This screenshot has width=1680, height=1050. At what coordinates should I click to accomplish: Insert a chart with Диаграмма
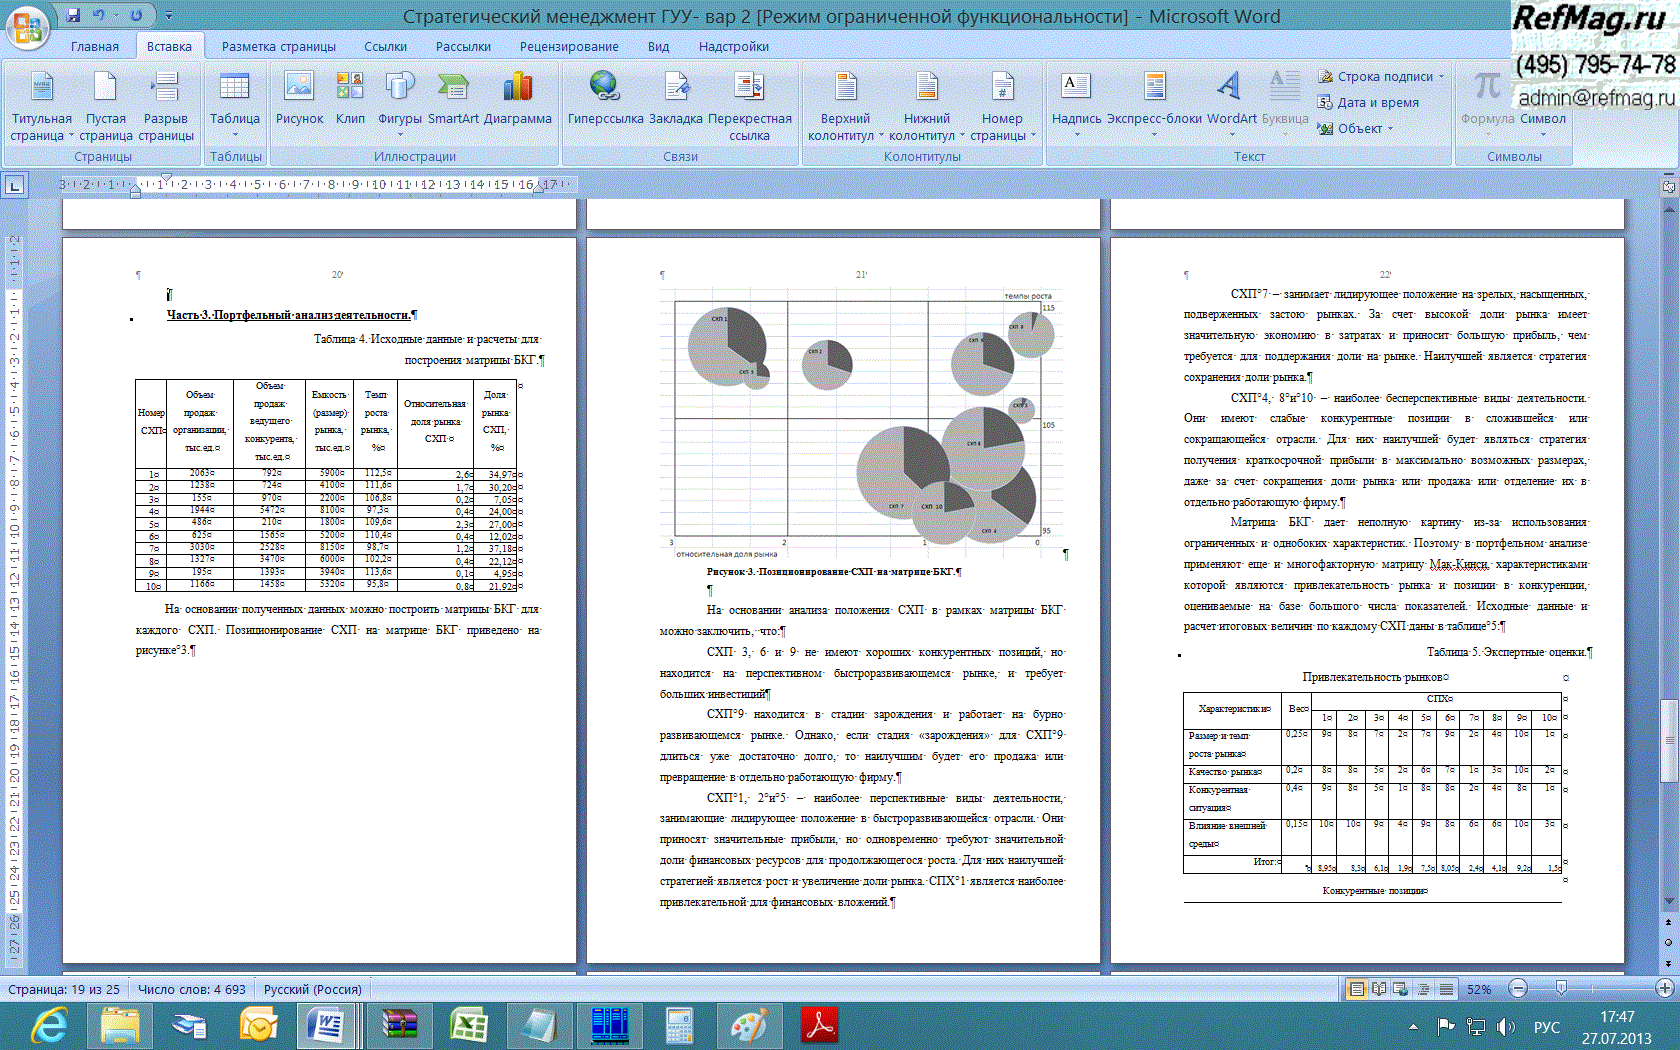coord(517,100)
